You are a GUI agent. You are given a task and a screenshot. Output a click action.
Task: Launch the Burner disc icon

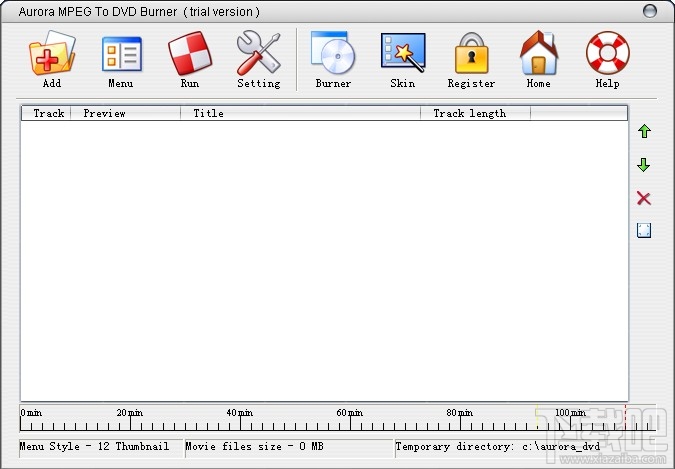[333, 53]
